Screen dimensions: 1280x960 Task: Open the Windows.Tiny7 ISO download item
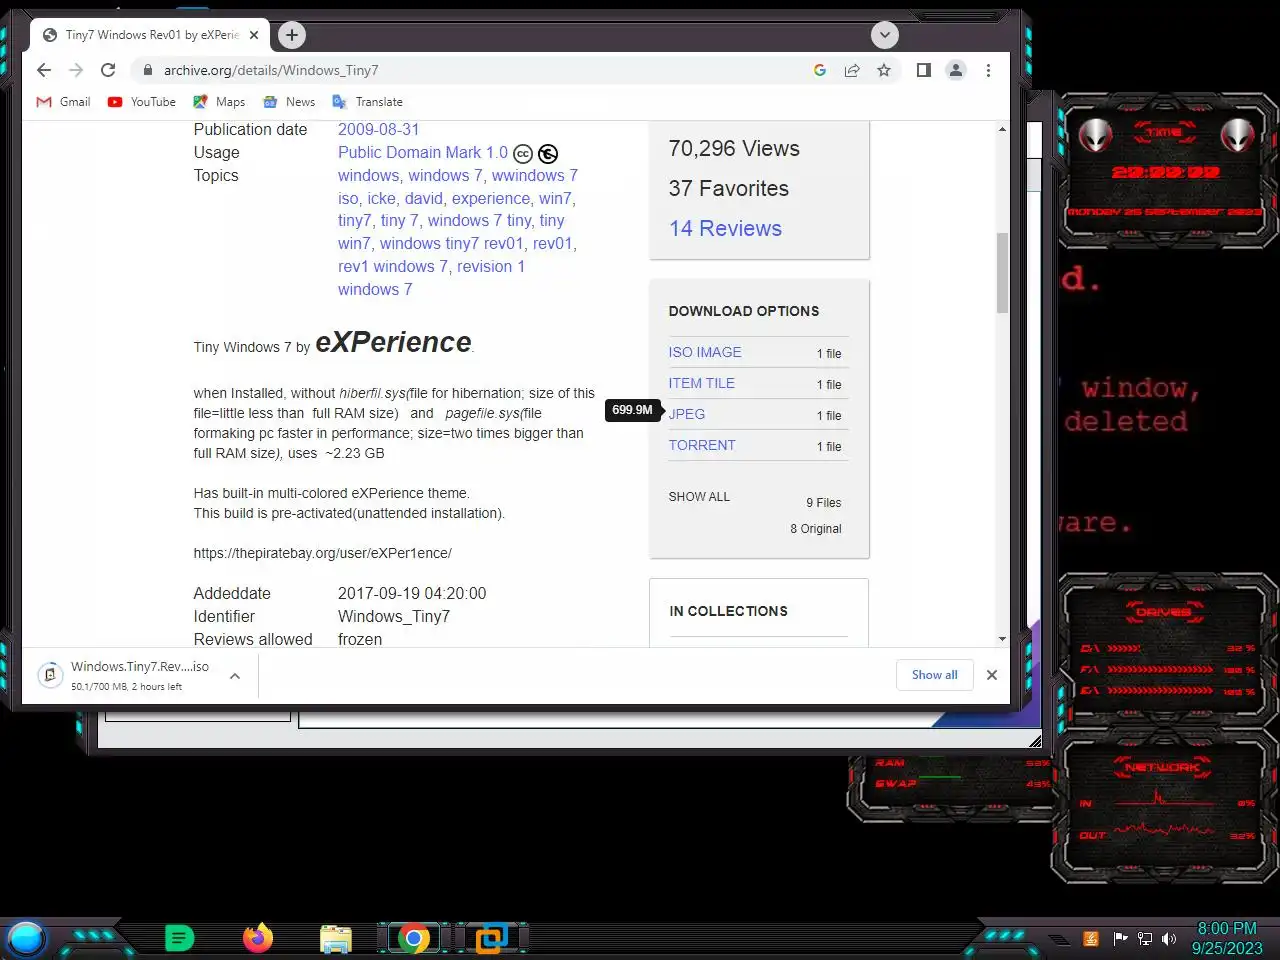pyautogui.click(x=125, y=676)
